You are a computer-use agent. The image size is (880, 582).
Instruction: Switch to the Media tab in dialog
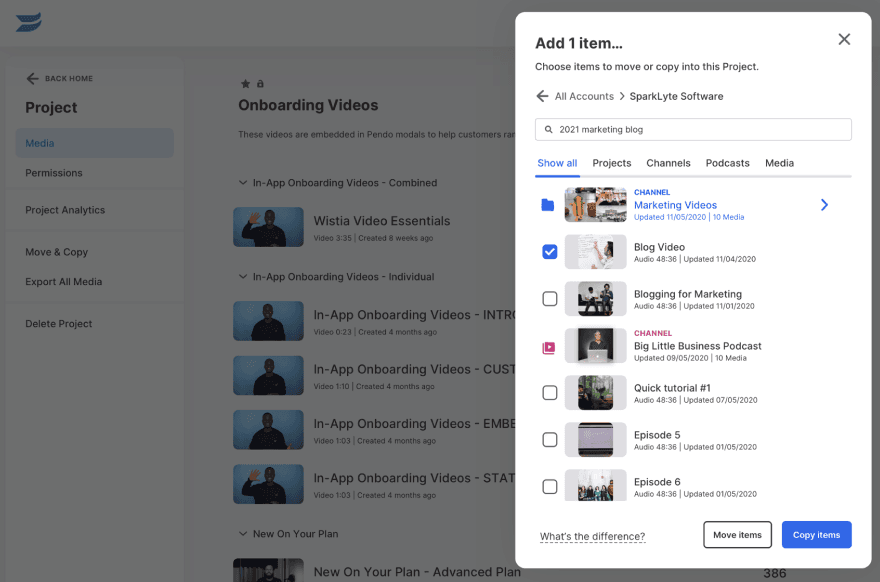[x=779, y=163]
